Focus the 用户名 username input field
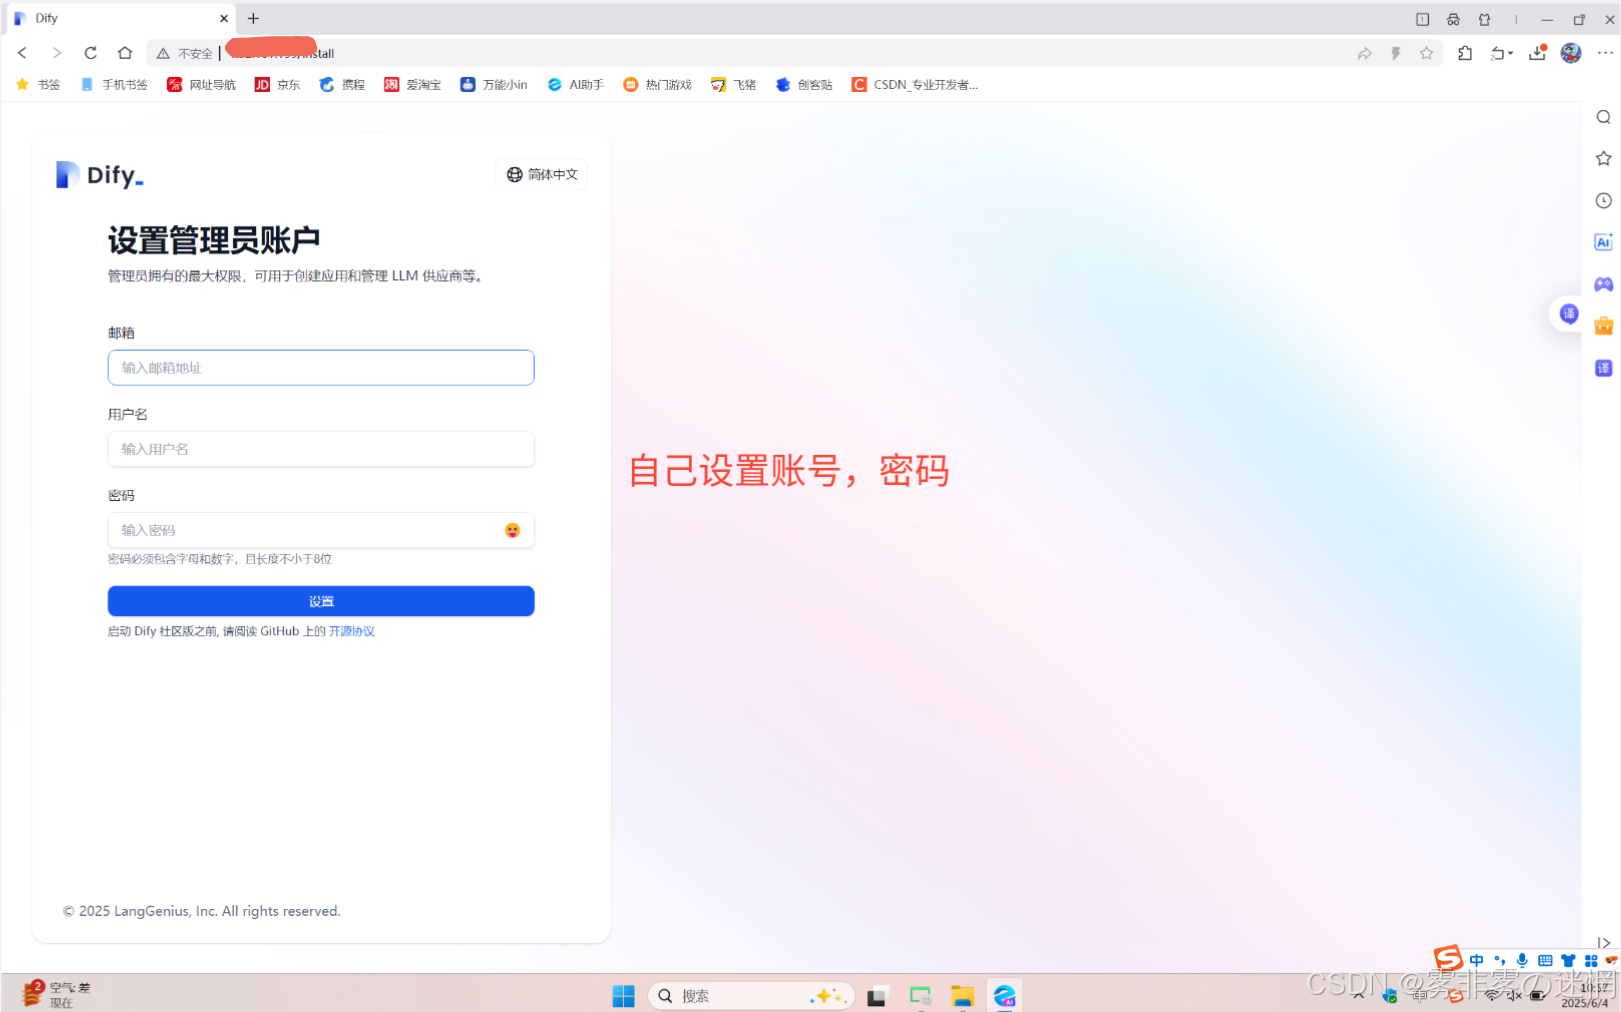Screen dimensions: 1621x1012 (321, 449)
